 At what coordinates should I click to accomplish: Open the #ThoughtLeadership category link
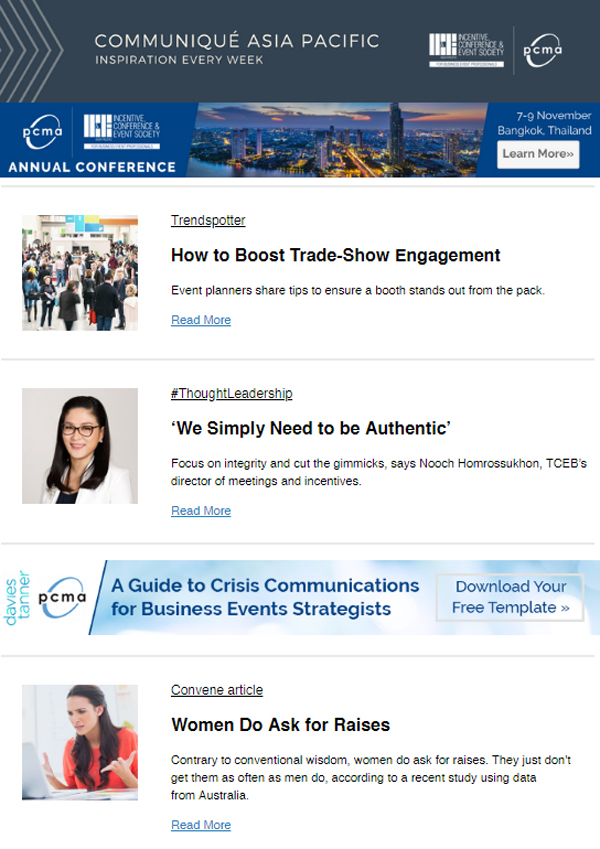[x=231, y=394]
